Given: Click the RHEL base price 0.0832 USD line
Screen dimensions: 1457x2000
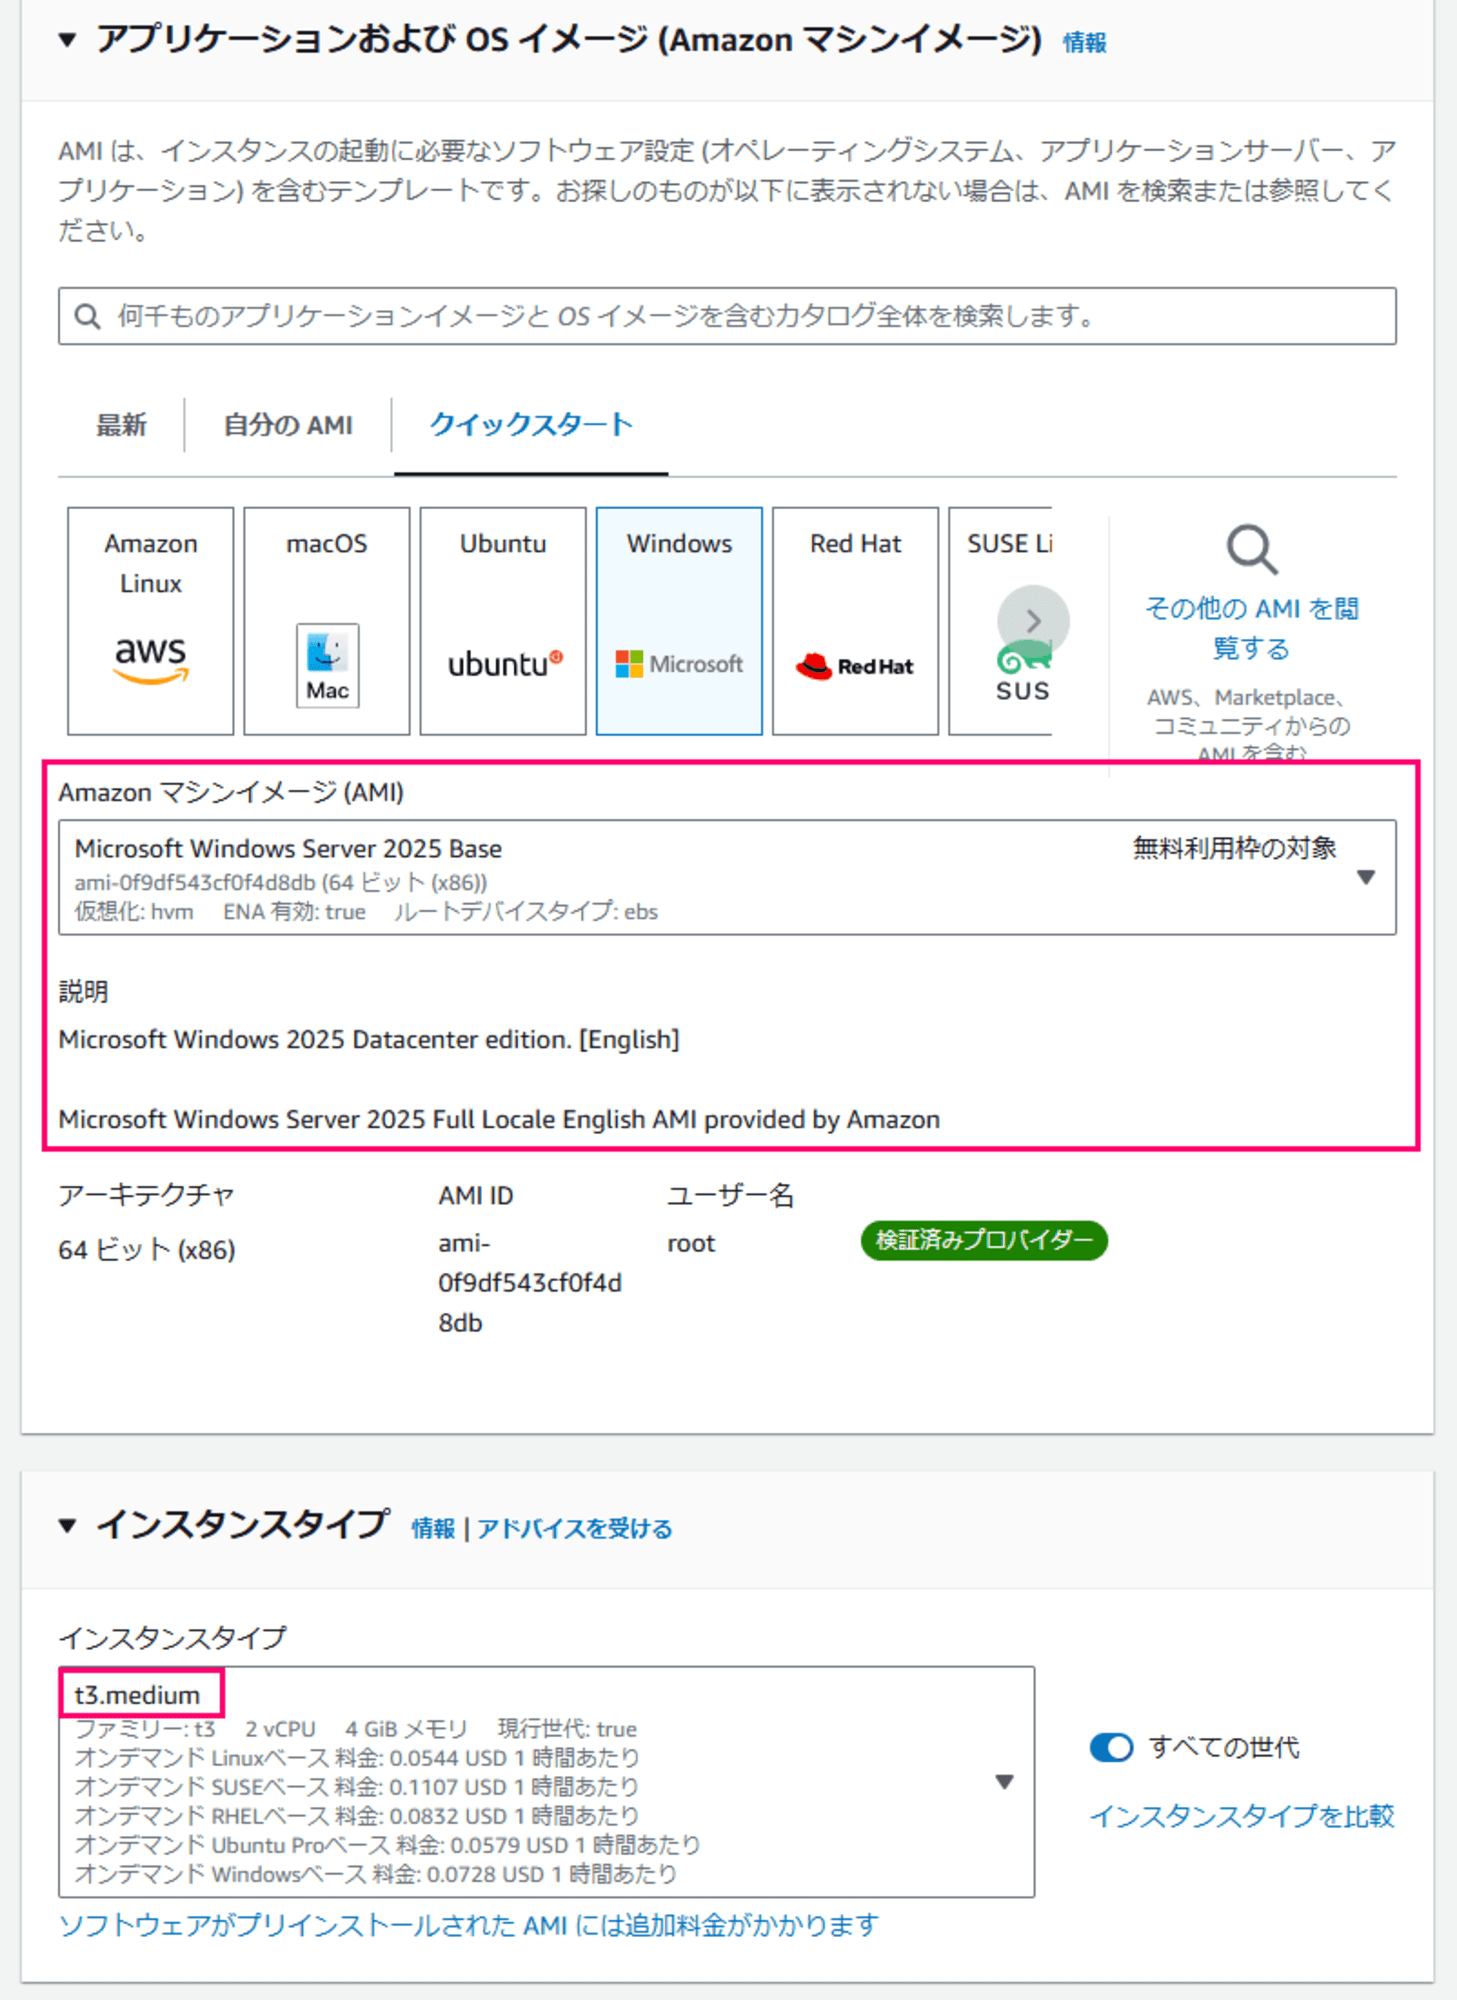Looking at the screenshot, I should coord(356,1816).
